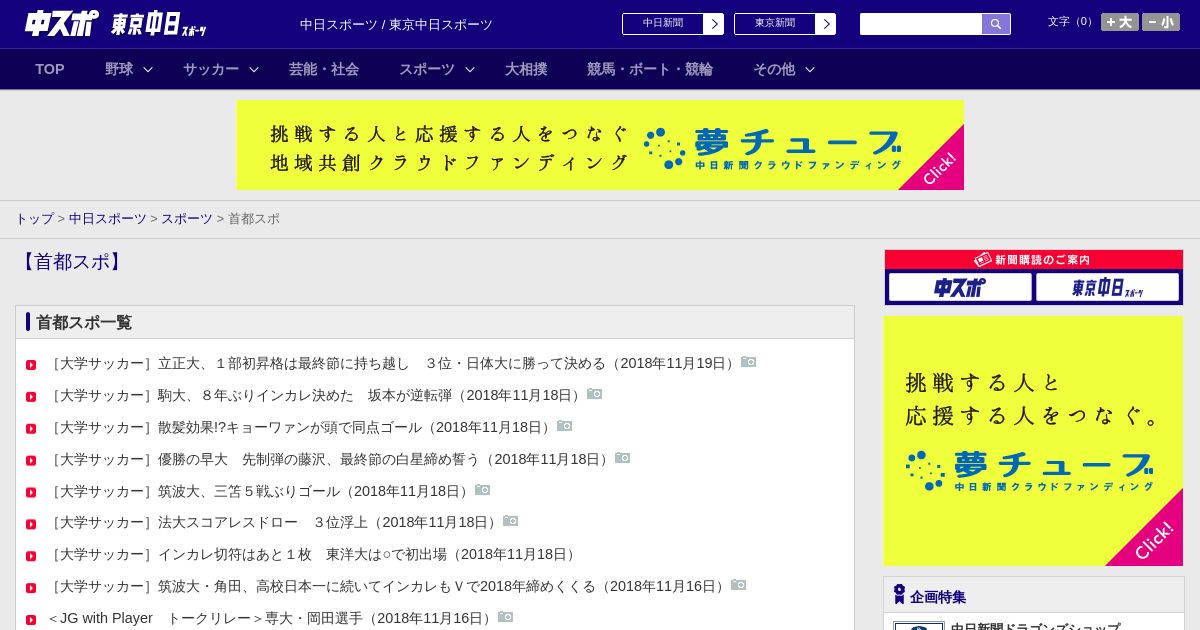1200x630 pixels.
Task: Click camera icon beside 三笘 article
Action: pyautogui.click(x=483, y=490)
